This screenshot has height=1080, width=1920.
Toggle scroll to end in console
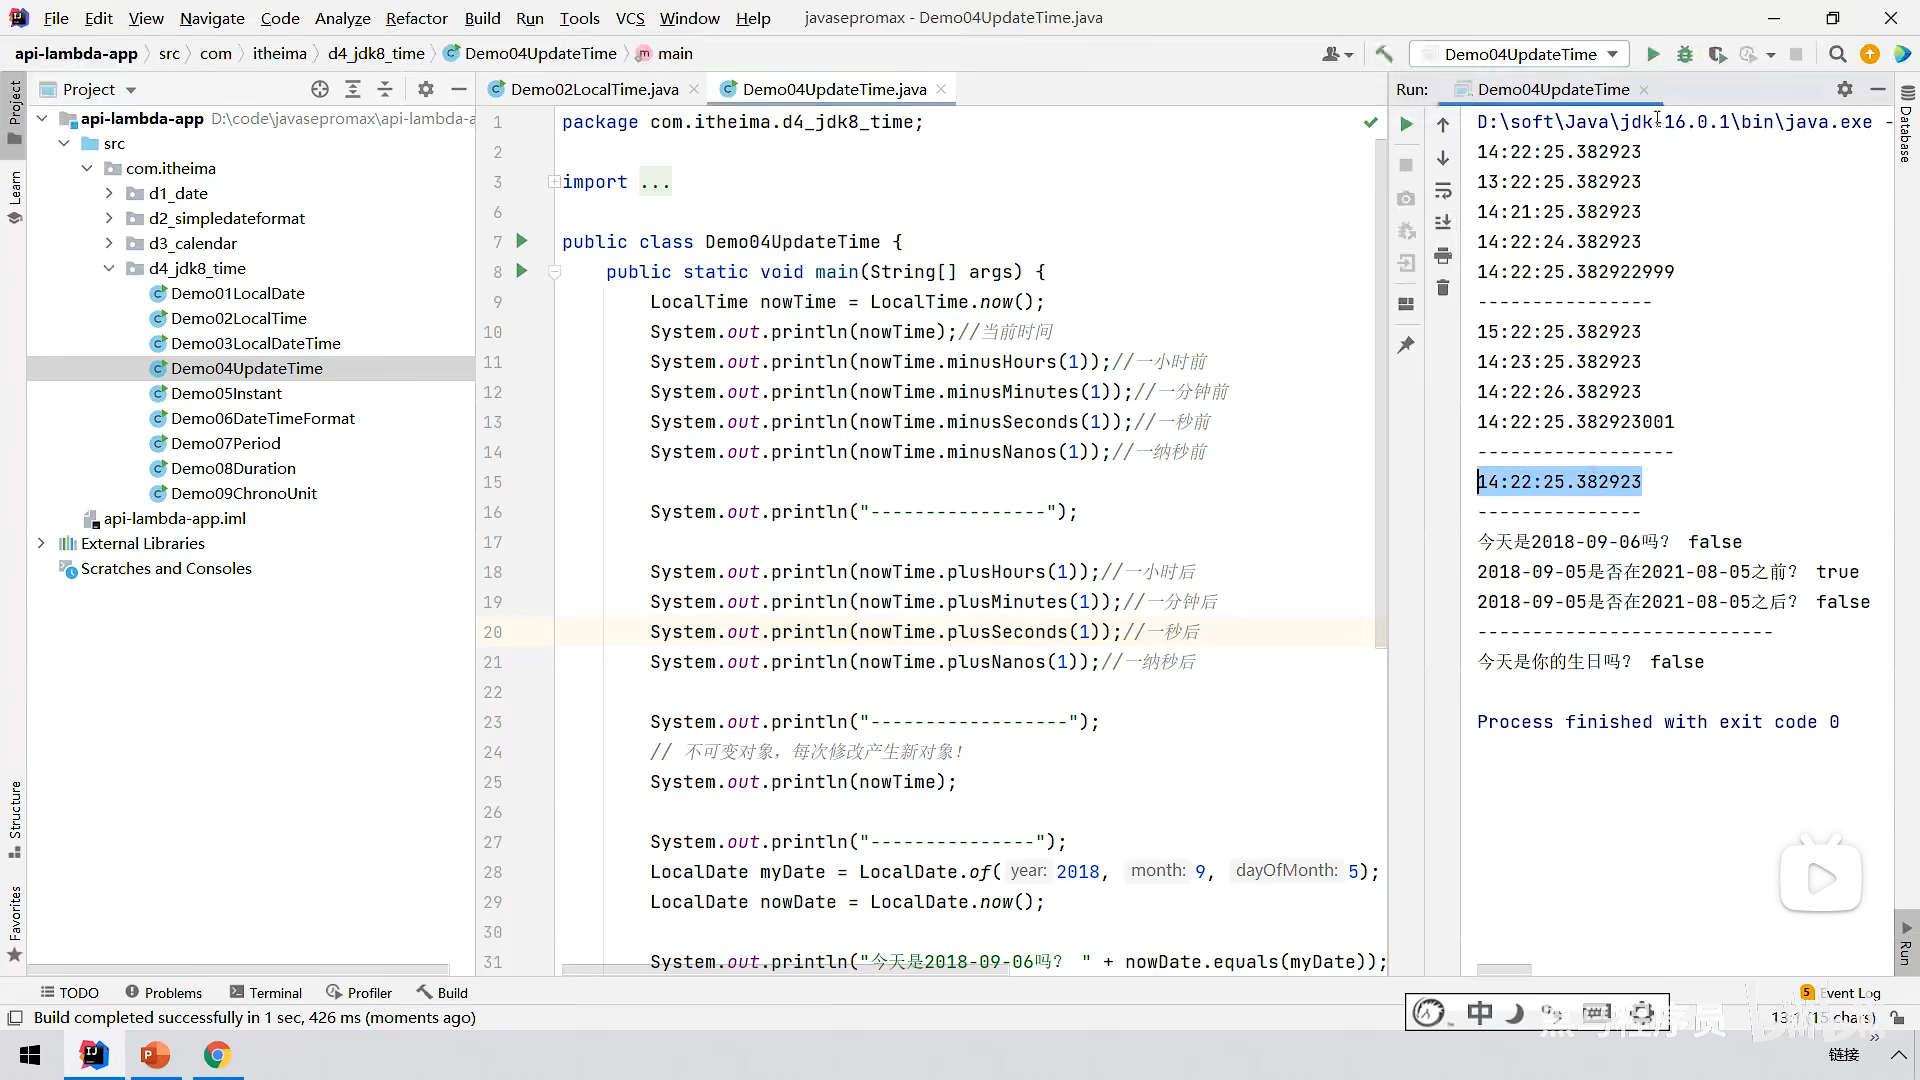point(1442,222)
